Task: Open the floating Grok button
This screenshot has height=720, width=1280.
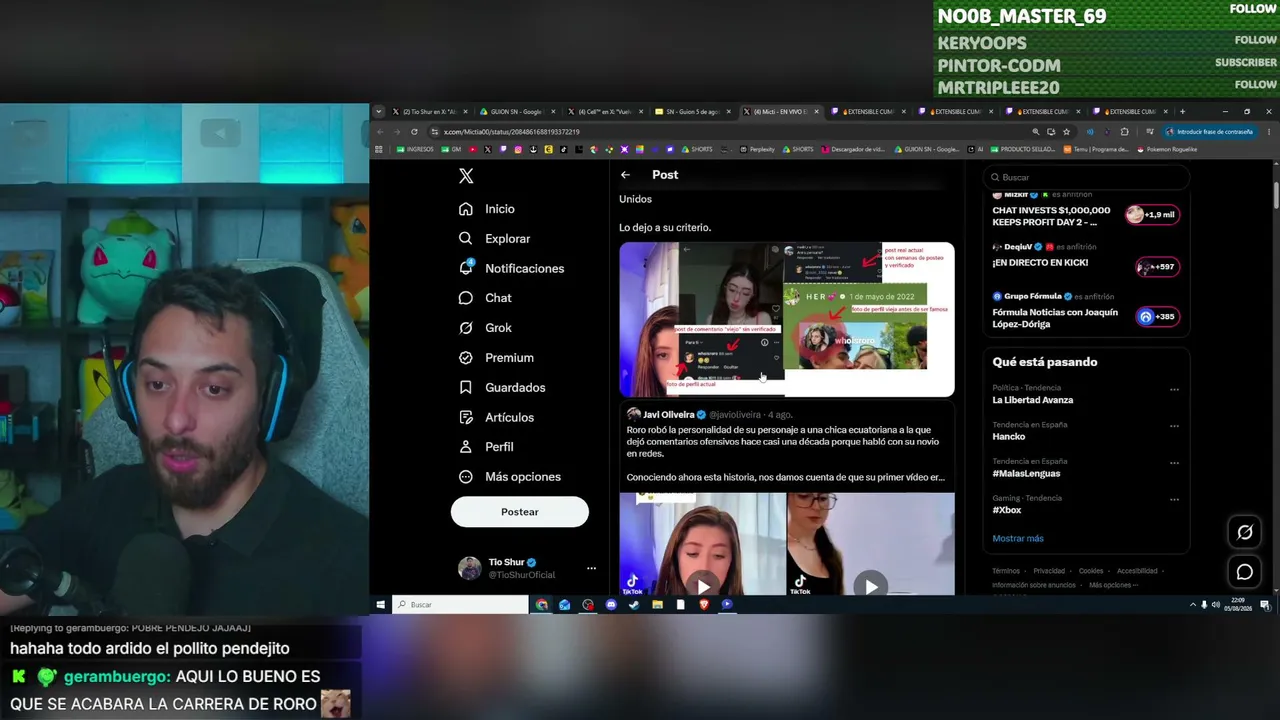Action: [x=1245, y=532]
